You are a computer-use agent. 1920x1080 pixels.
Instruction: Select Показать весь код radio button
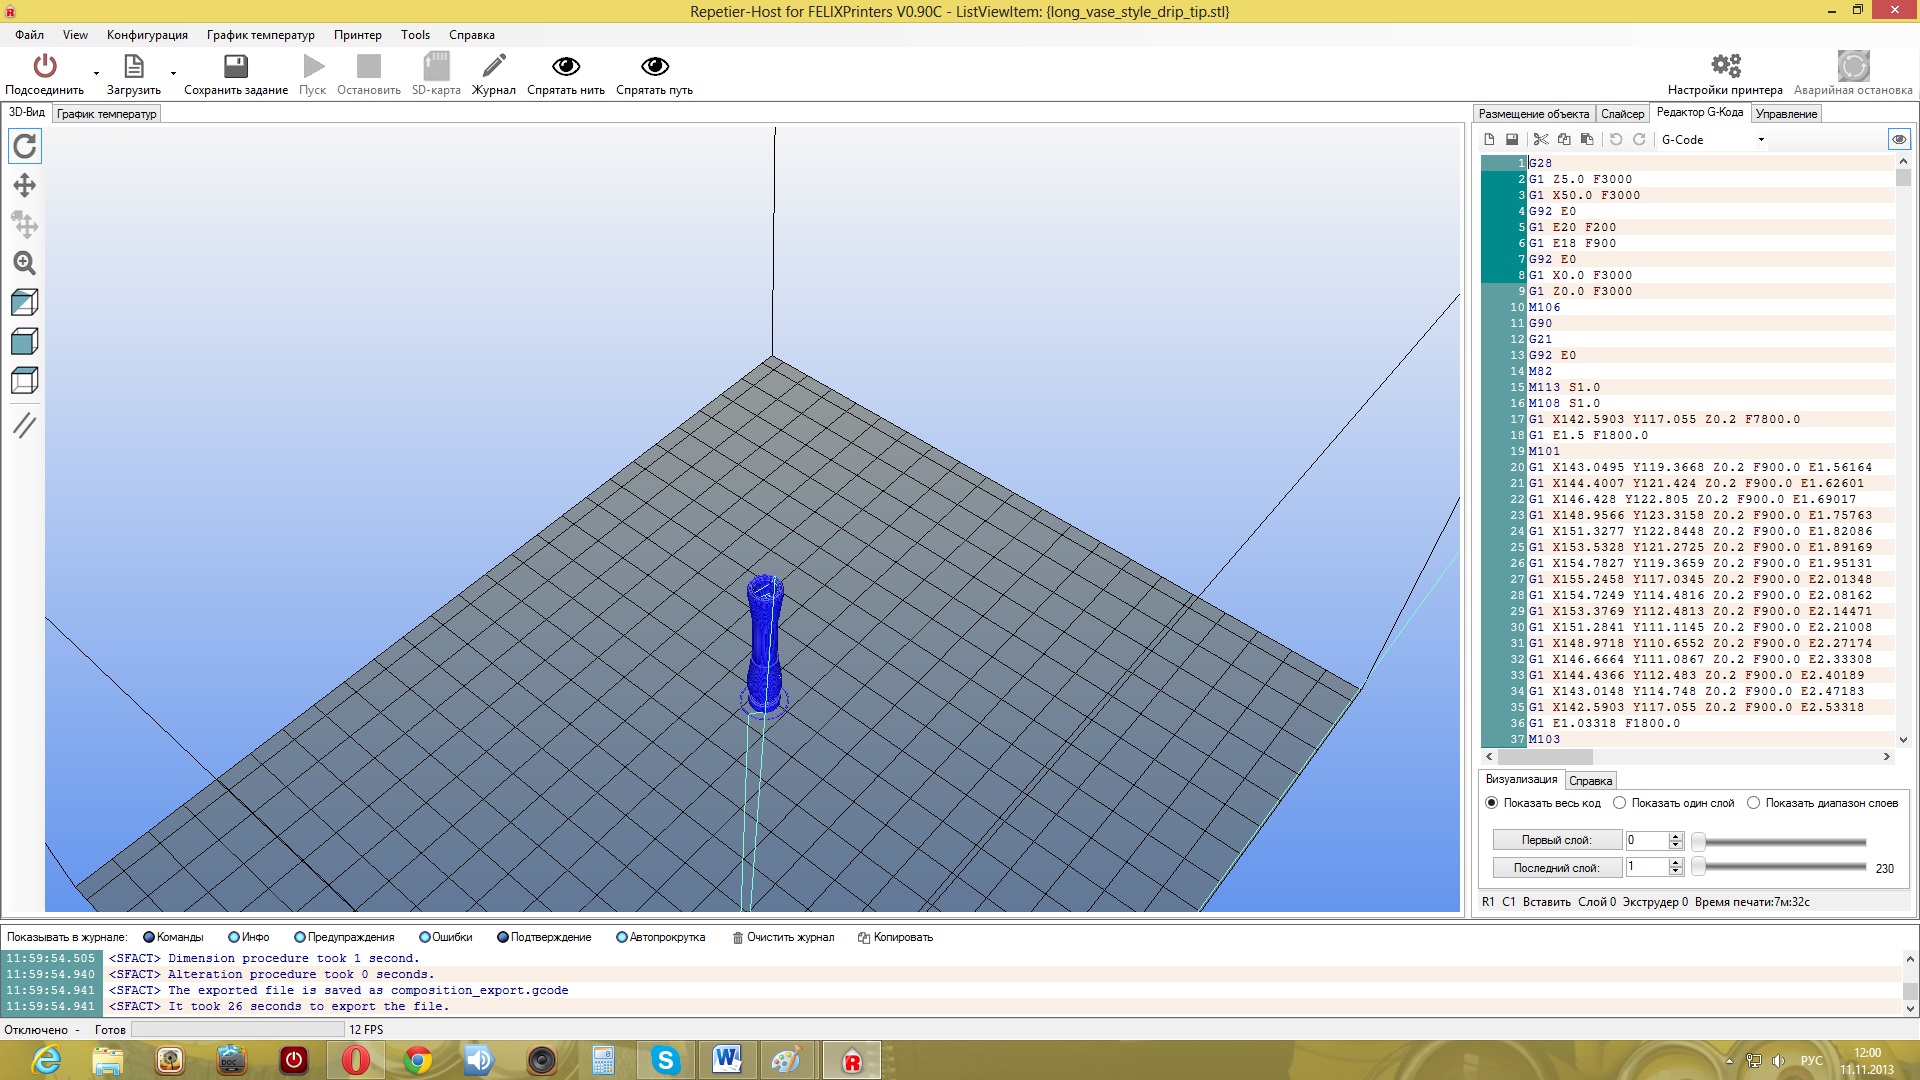[1492, 803]
